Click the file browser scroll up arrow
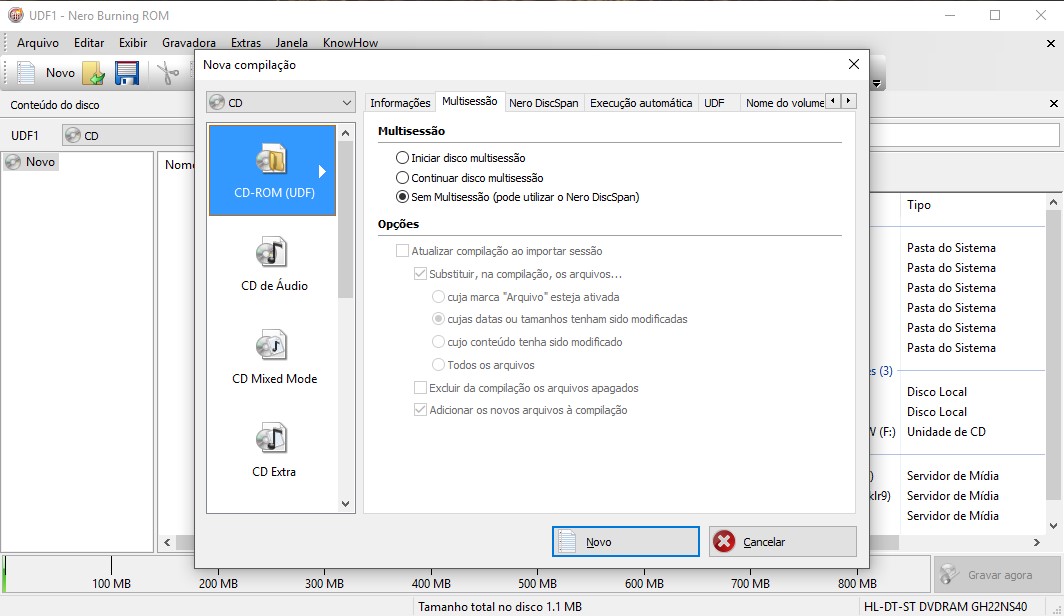Viewport: 1064px width, 616px height. pyautogui.click(x=1053, y=202)
